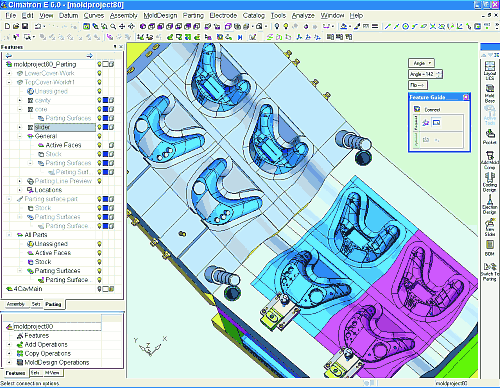Select the zoom magnifier toolbar icon

click(113, 26)
